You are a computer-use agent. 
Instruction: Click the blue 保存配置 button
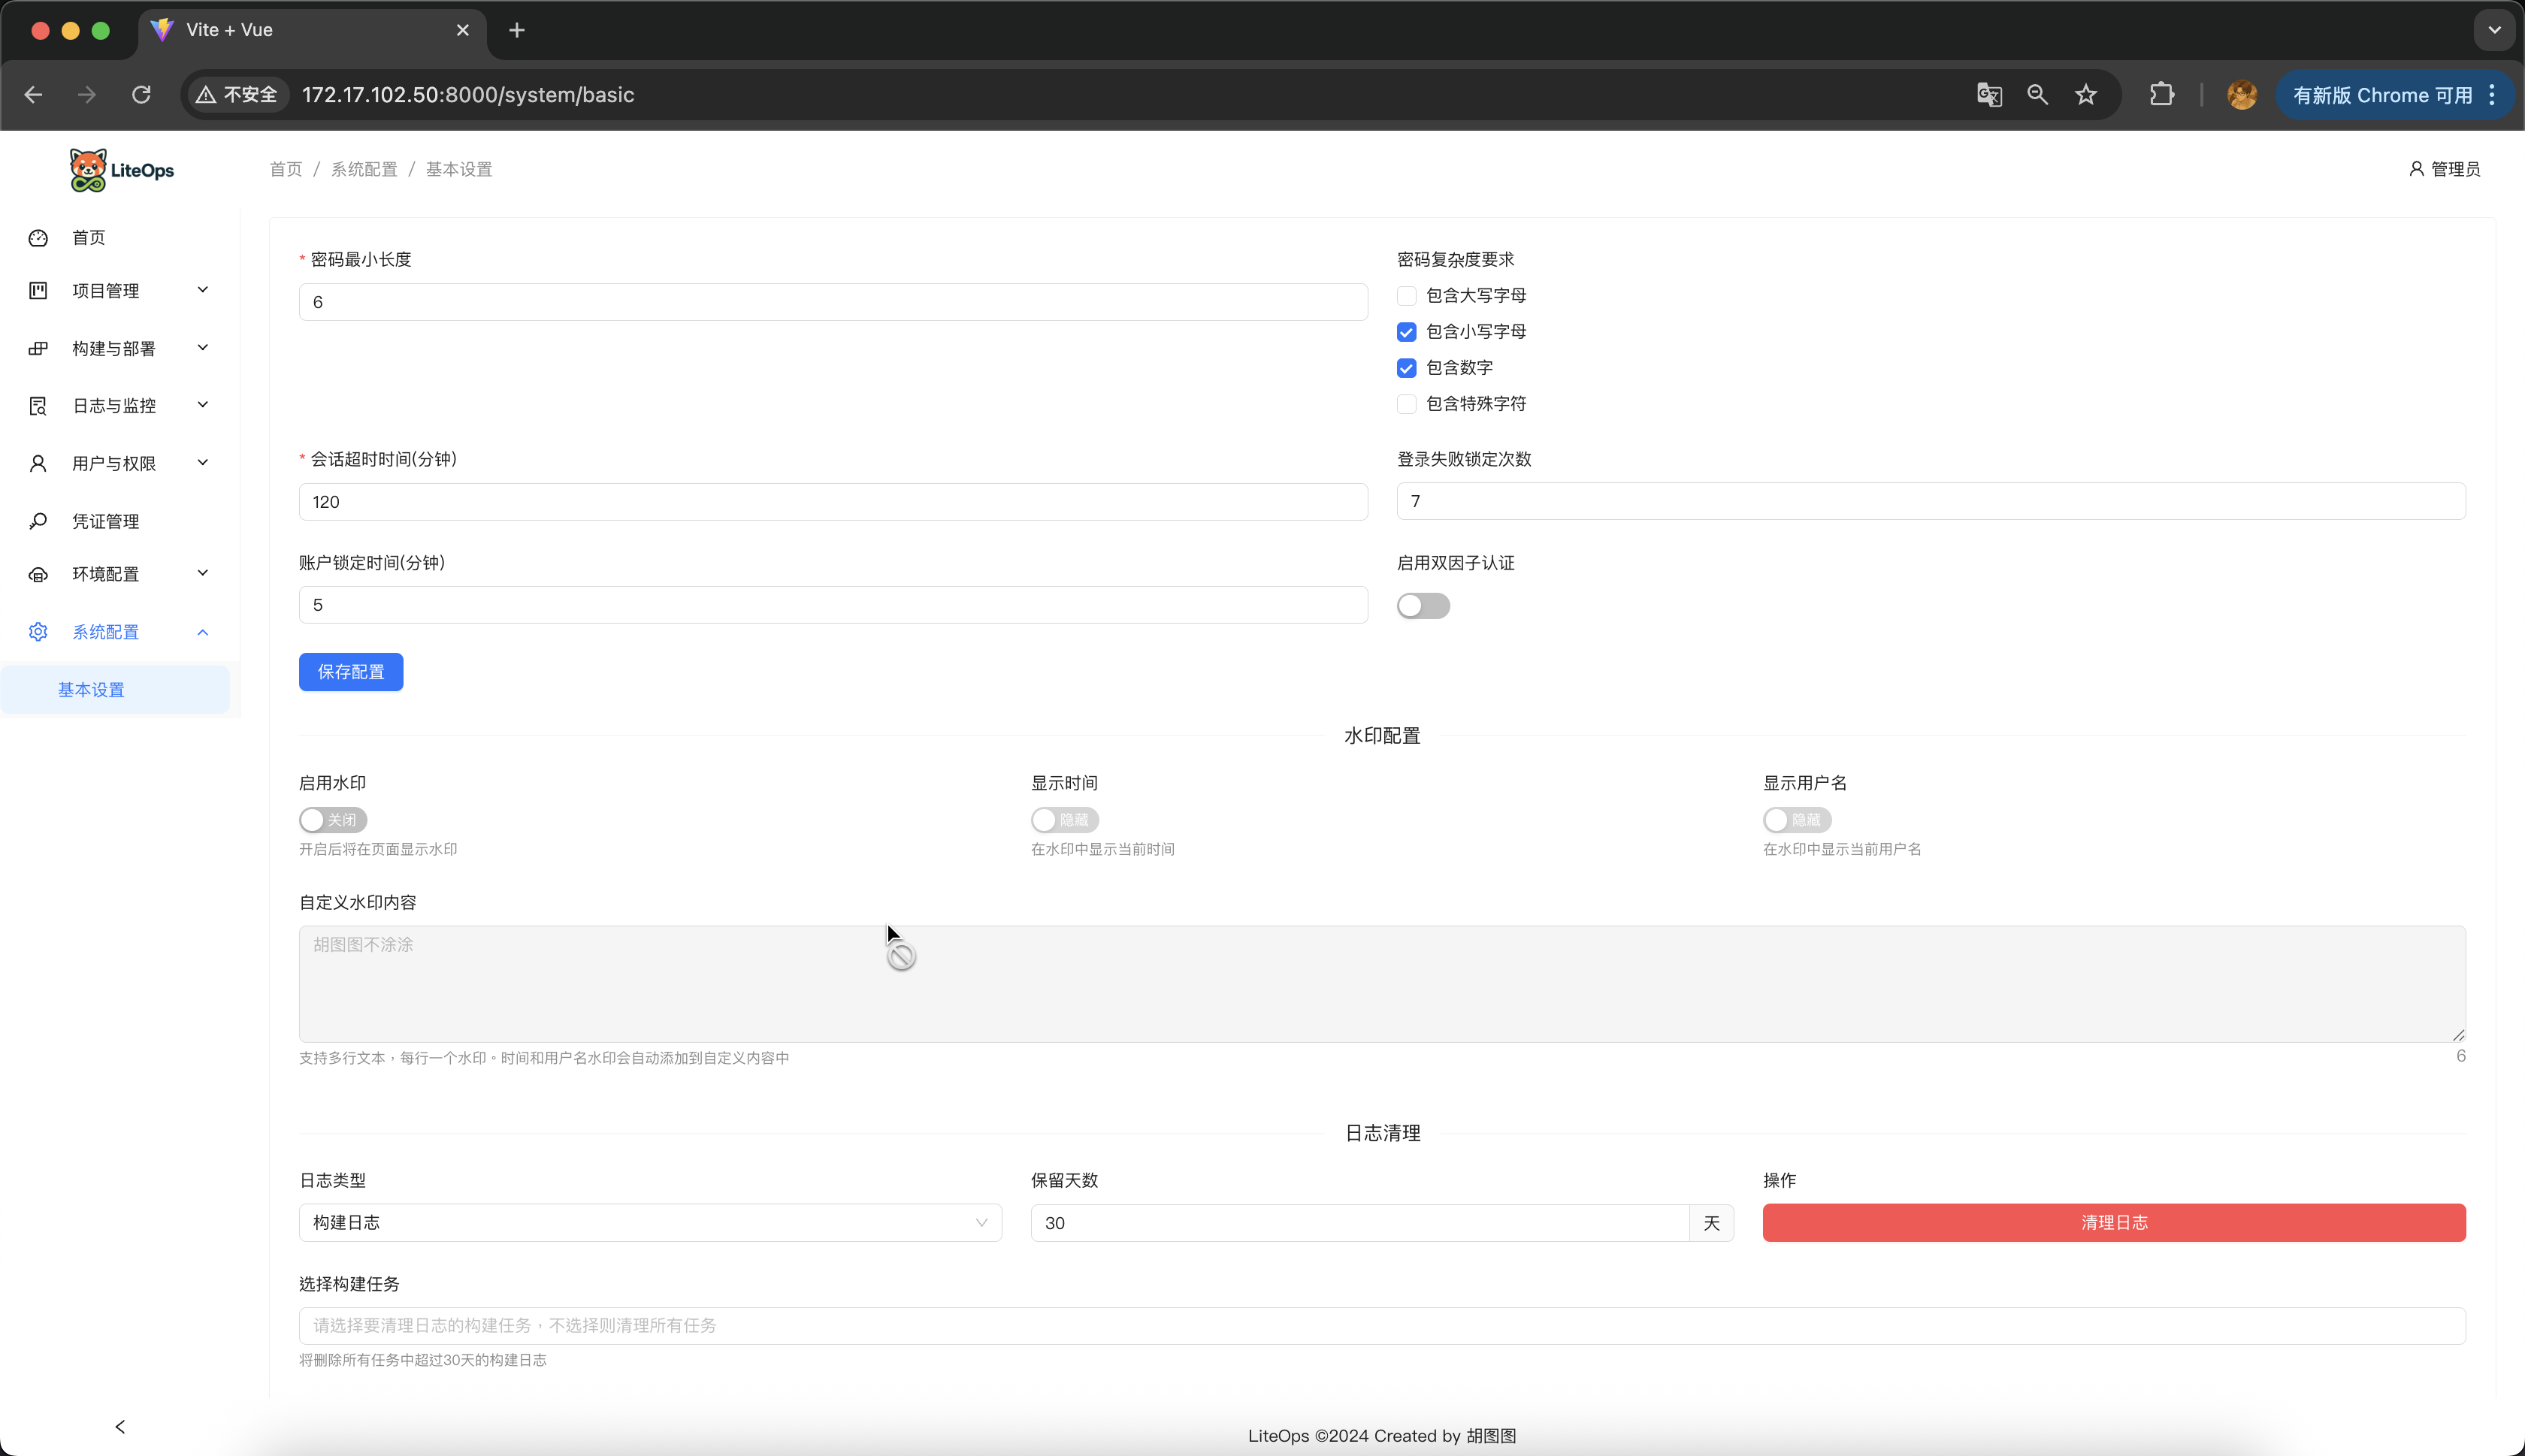click(x=351, y=672)
